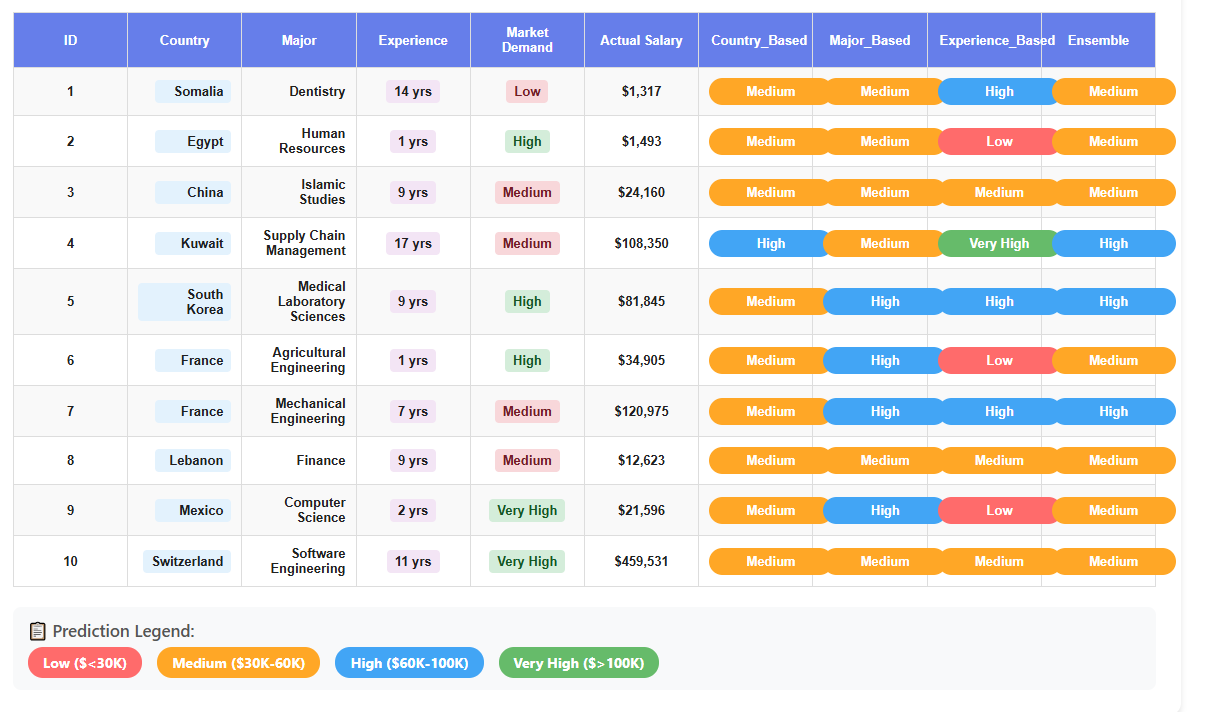Click the Low Experience_Based badge in Egypt's row
The width and height of the screenshot is (1209, 712).
tap(999, 141)
